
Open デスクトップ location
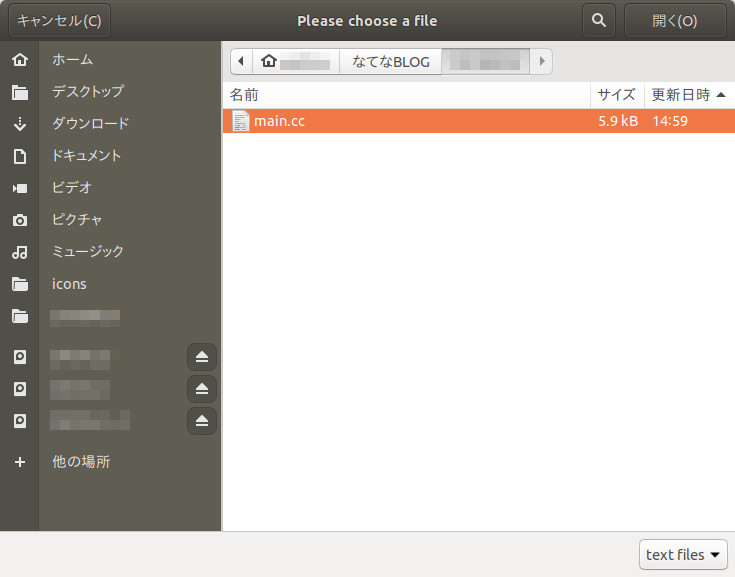click(88, 91)
